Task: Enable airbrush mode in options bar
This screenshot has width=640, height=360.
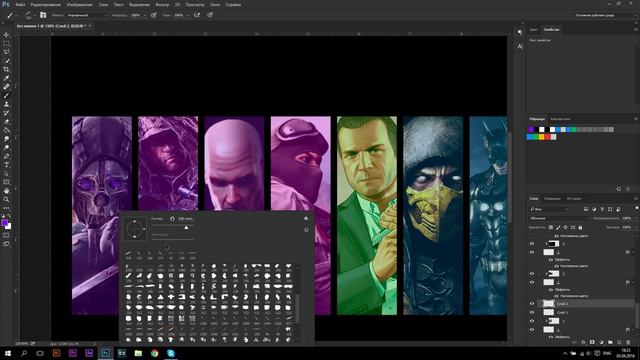Action: pos(197,15)
